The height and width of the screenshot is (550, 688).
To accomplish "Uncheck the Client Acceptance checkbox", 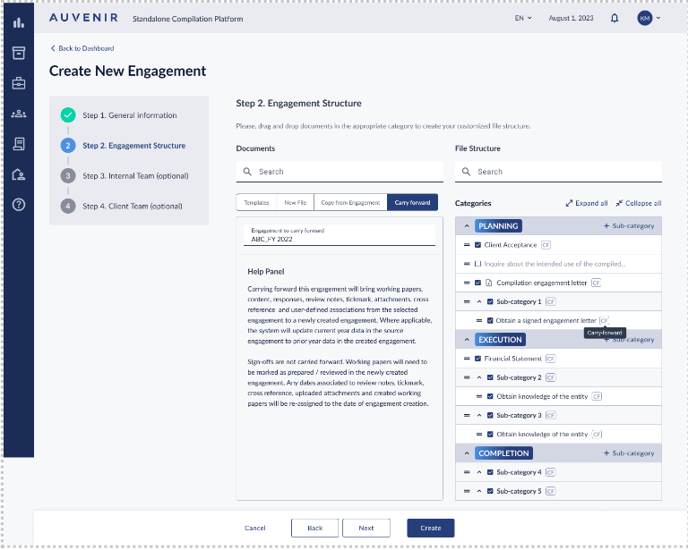I will [479, 245].
